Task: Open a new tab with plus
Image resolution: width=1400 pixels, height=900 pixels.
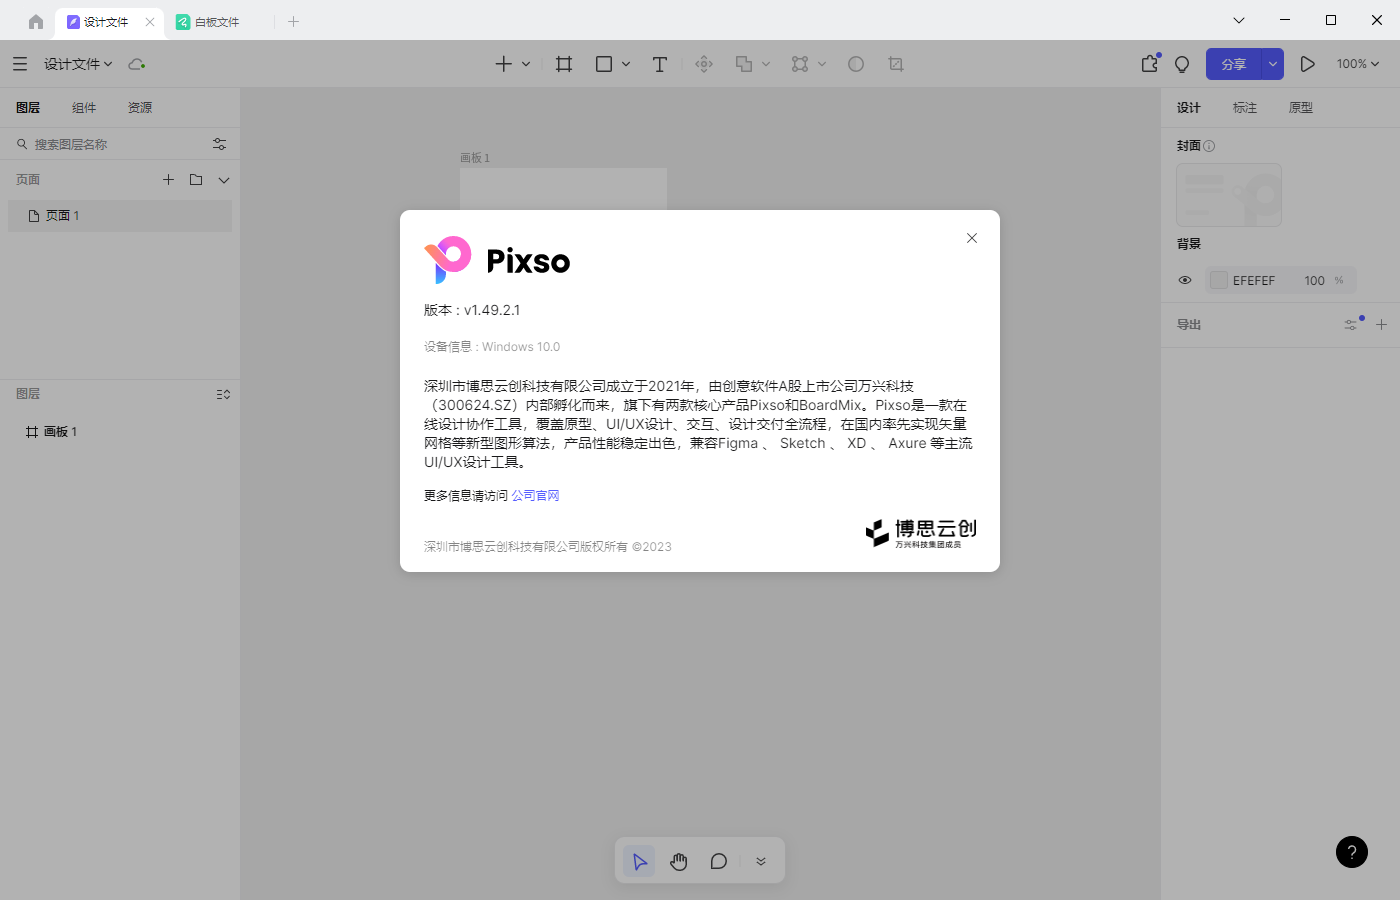Action: tap(293, 21)
